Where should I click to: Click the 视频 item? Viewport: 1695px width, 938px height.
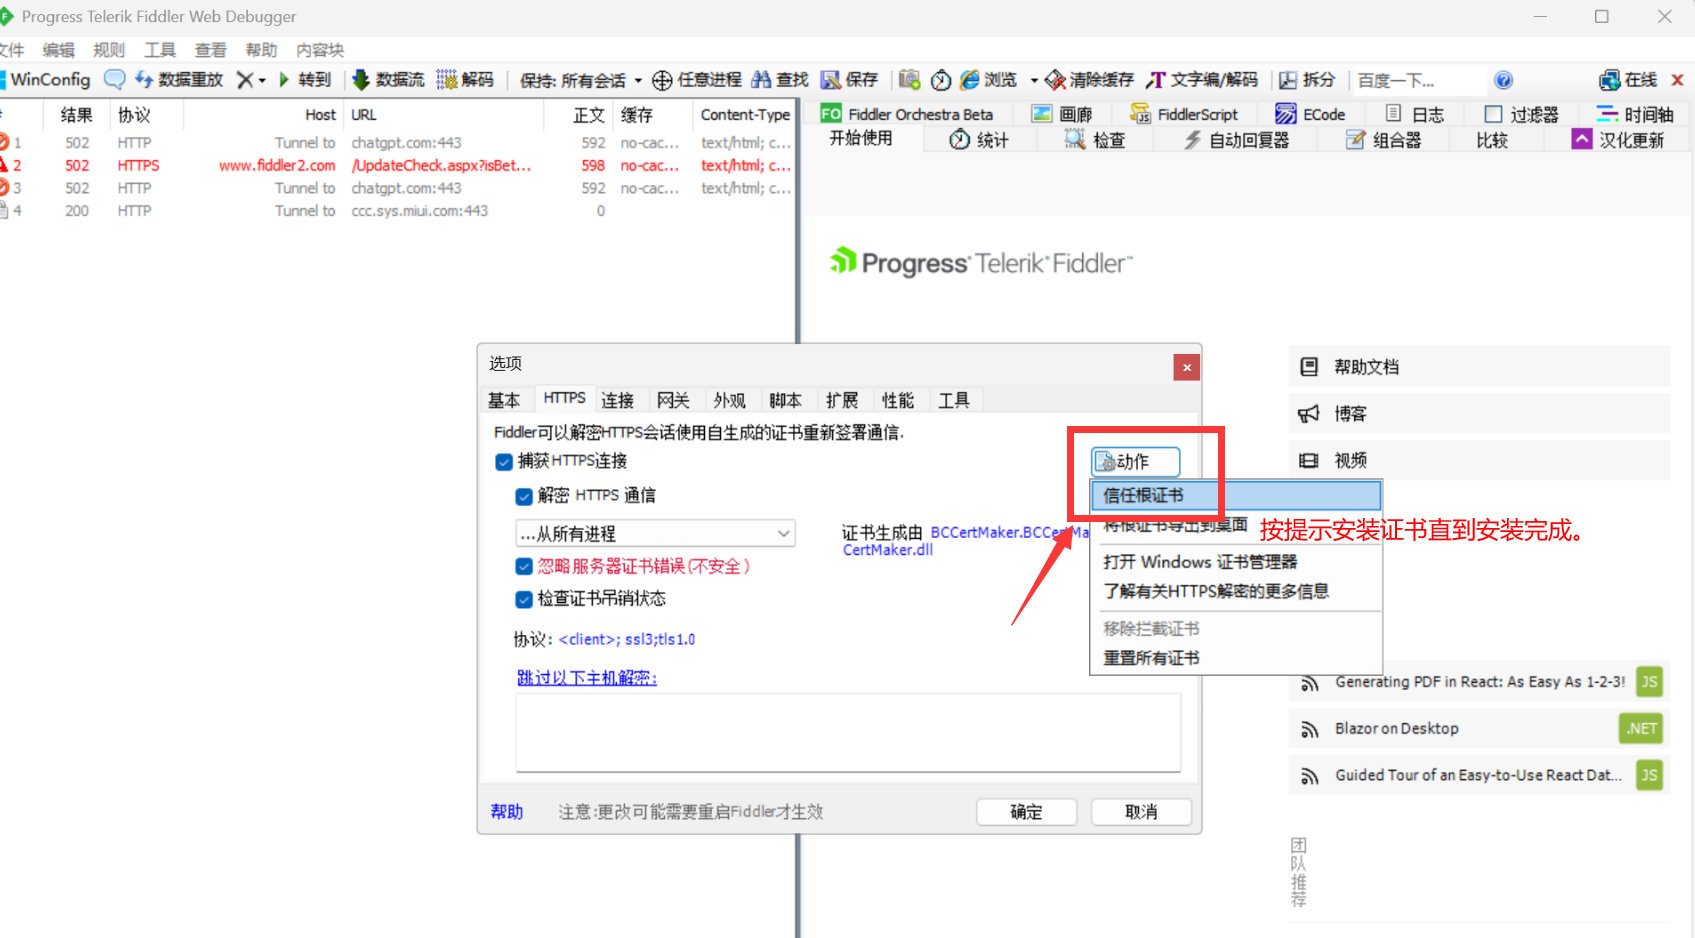pos(1479,460)
